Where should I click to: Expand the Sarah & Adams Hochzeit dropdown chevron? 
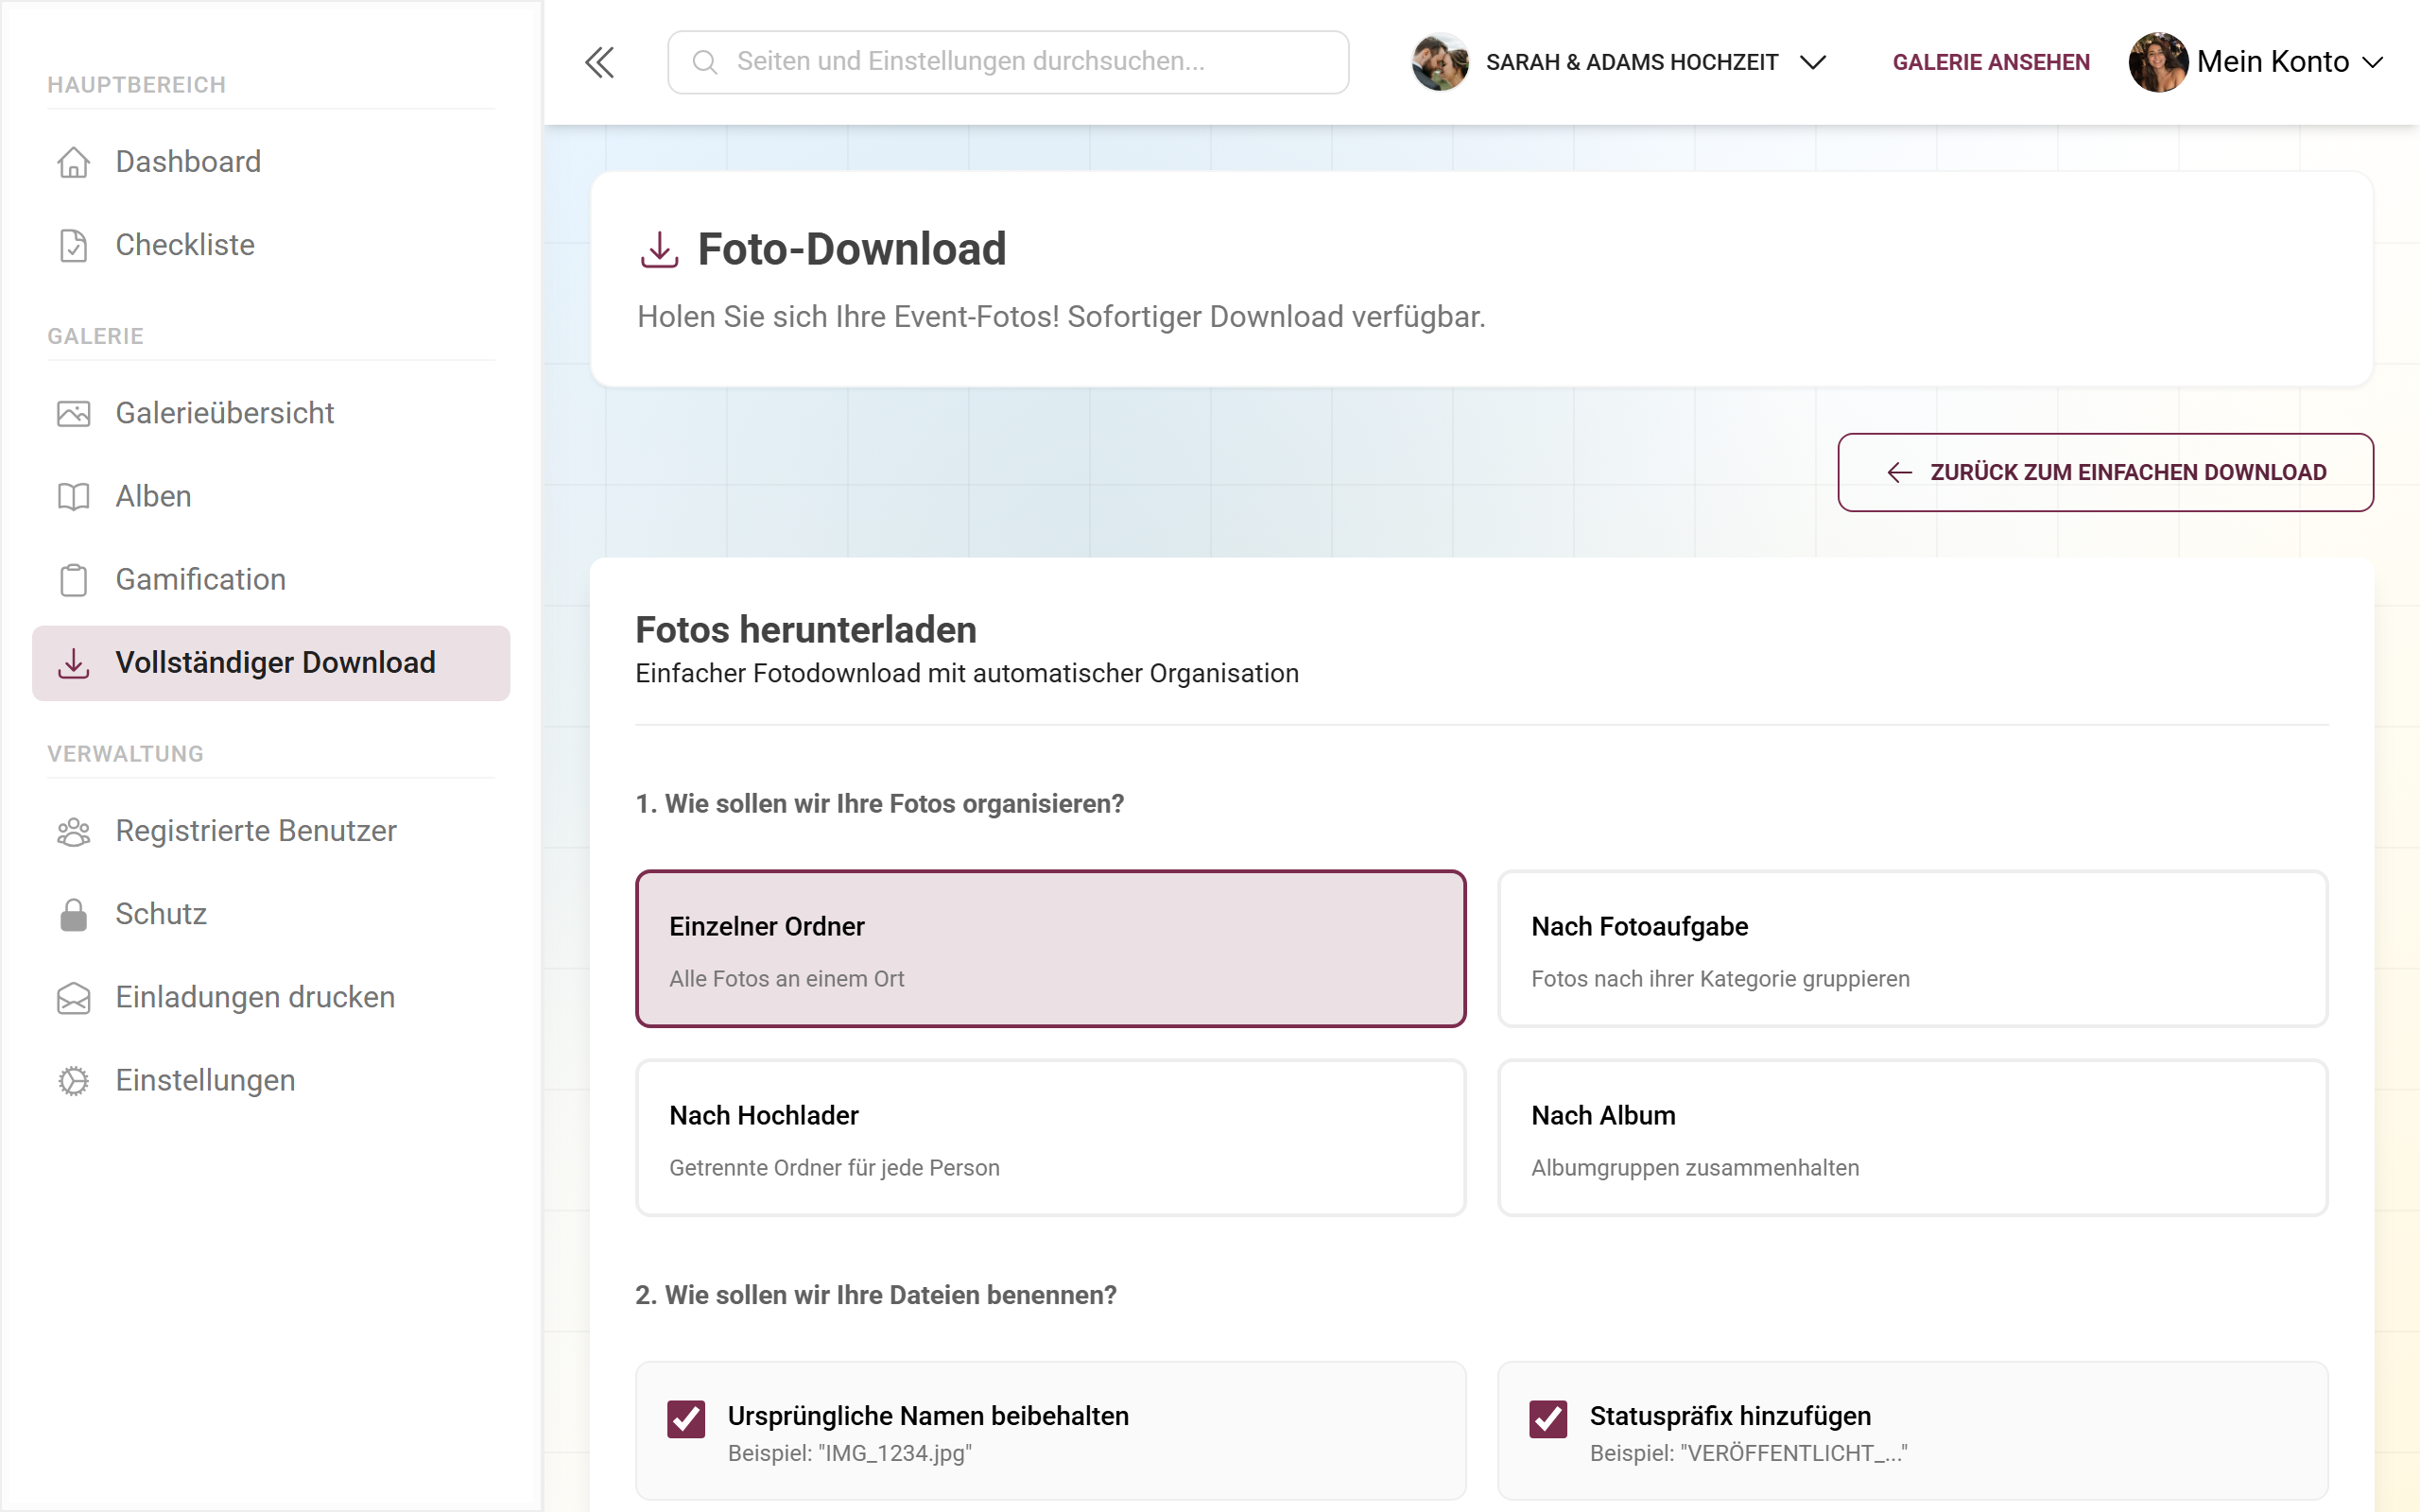coord(1813,62)
